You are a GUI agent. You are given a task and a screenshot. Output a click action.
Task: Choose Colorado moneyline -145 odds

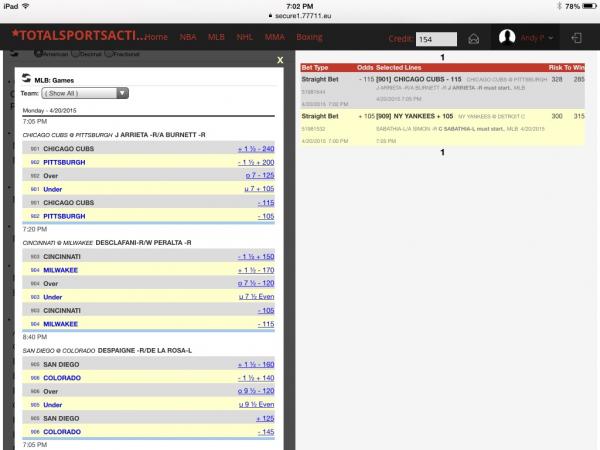point(265,432)
